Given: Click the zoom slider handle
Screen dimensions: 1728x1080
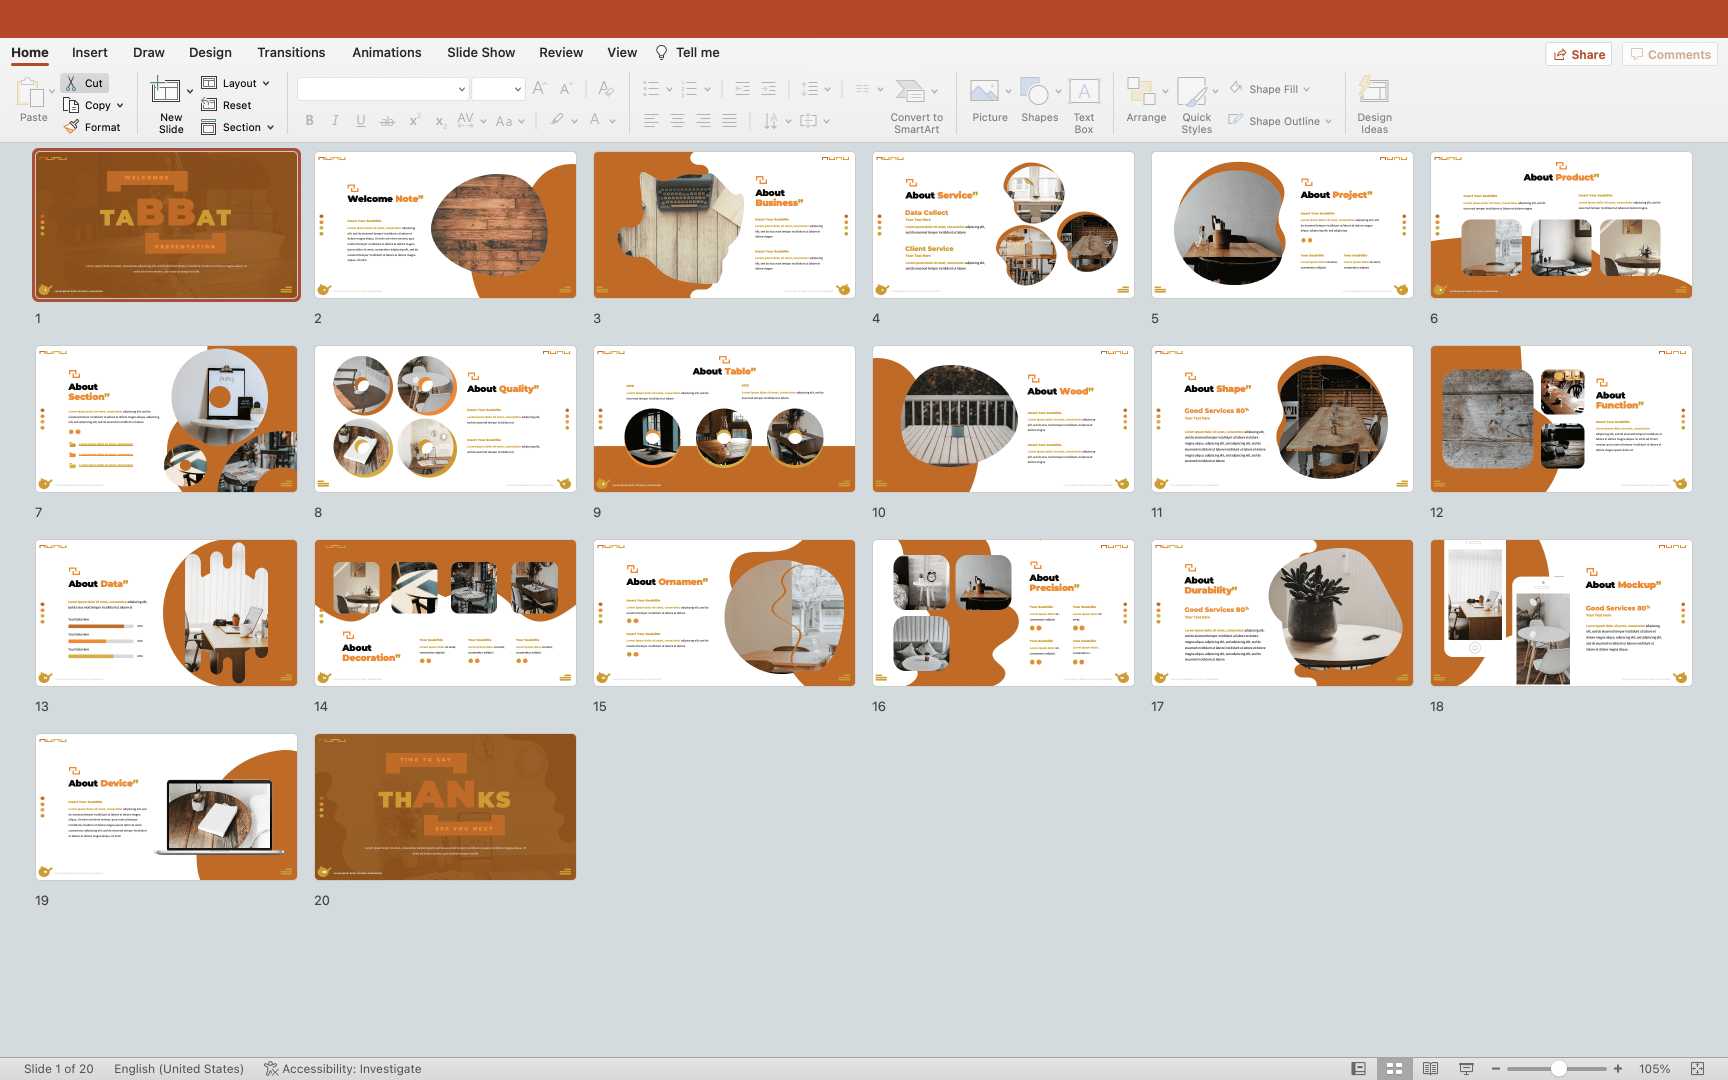Looking at the screenshot, I should click(1558, 1069).
